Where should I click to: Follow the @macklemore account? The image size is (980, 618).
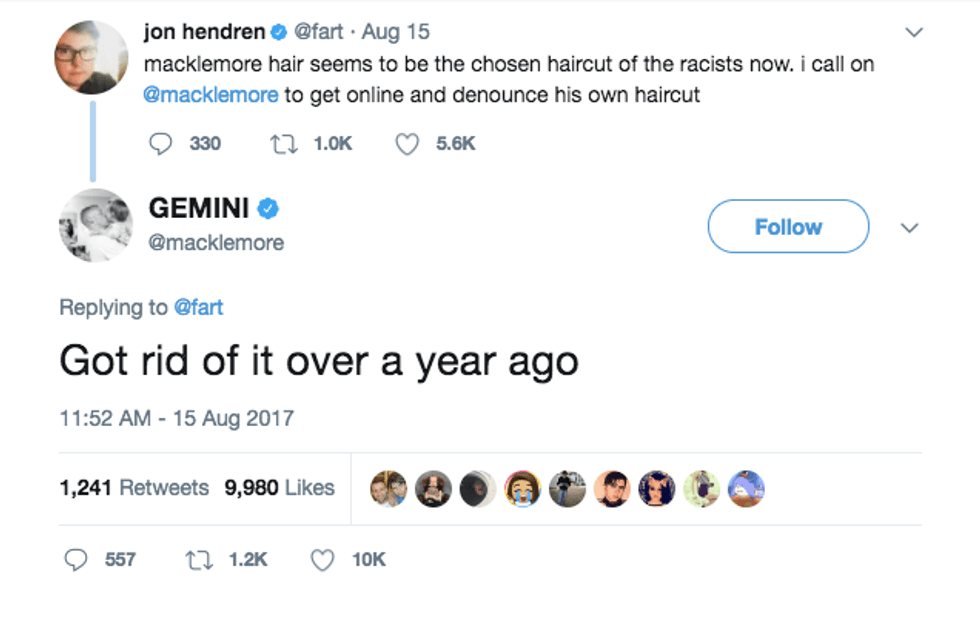click(x=788, y=227)
